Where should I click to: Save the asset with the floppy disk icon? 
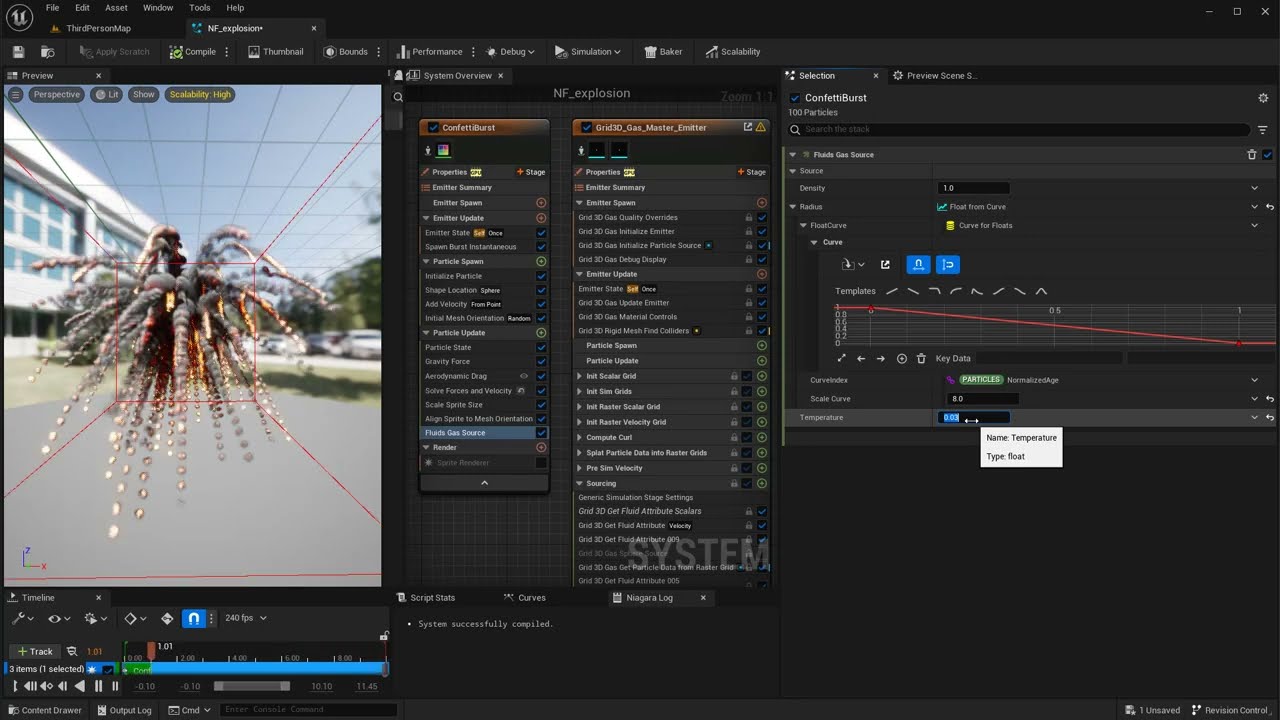tap(18, 52)
